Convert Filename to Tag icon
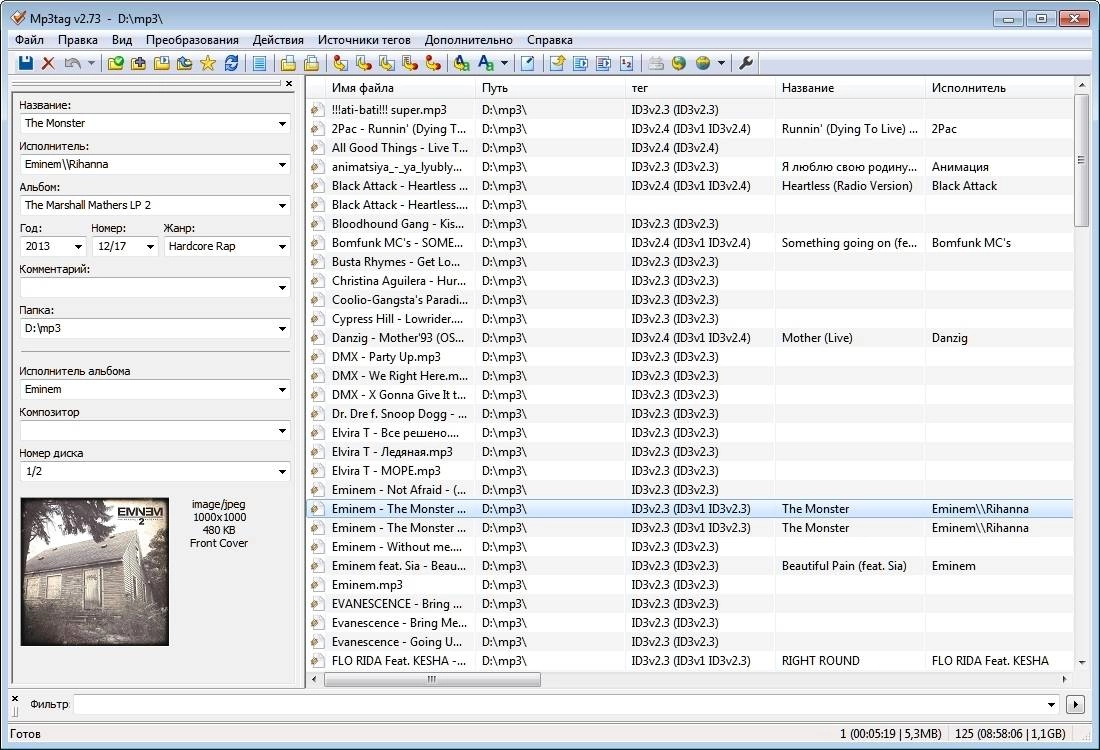 pos(363,63)
